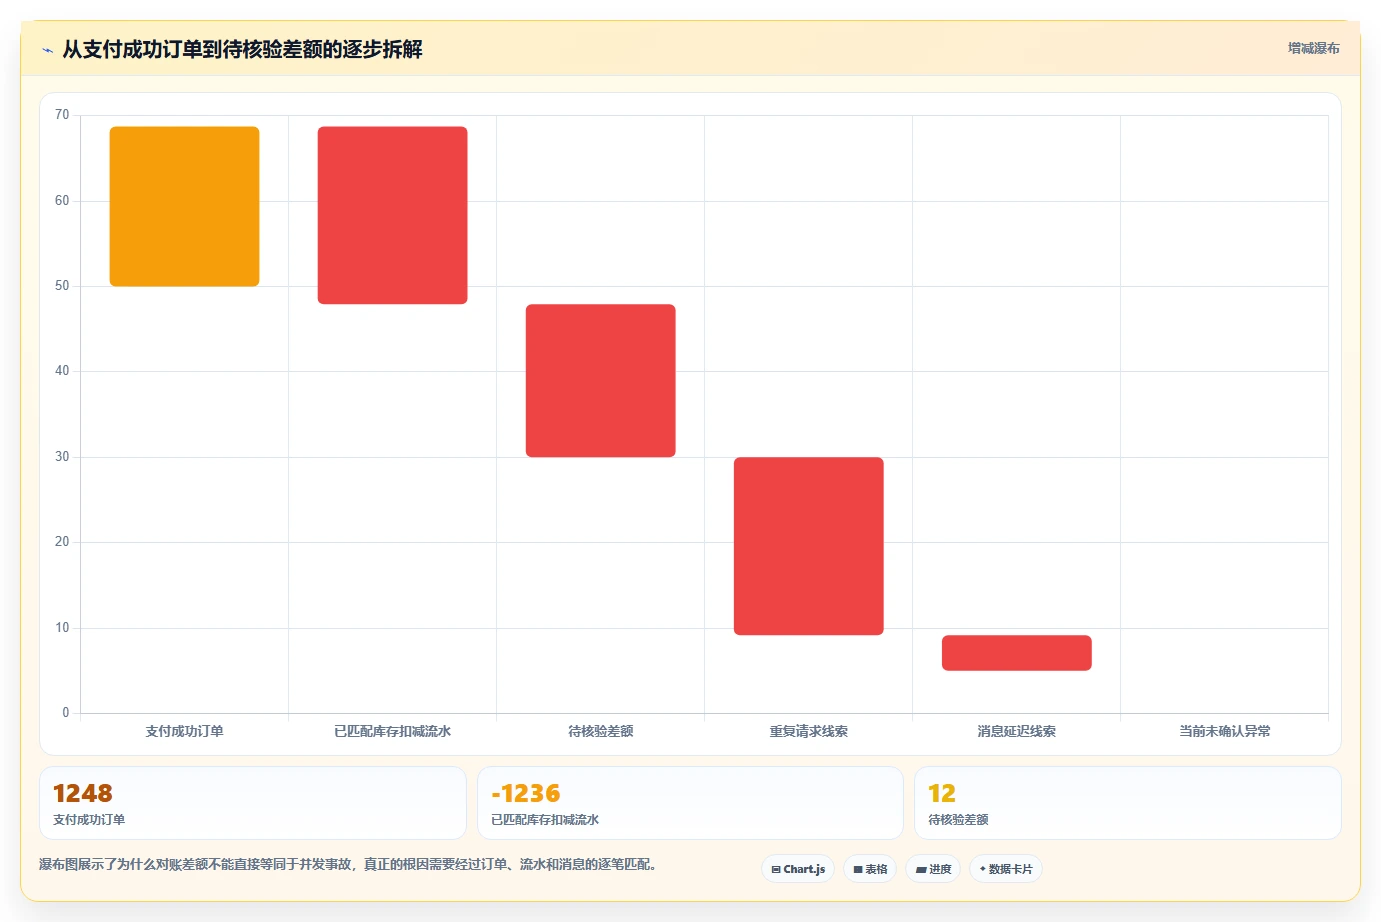Click the red 消息延迟线索 waterfall bar
Image resolution: width=1381 pixels, height=922 pixels.
click(x=1017, y=653)
